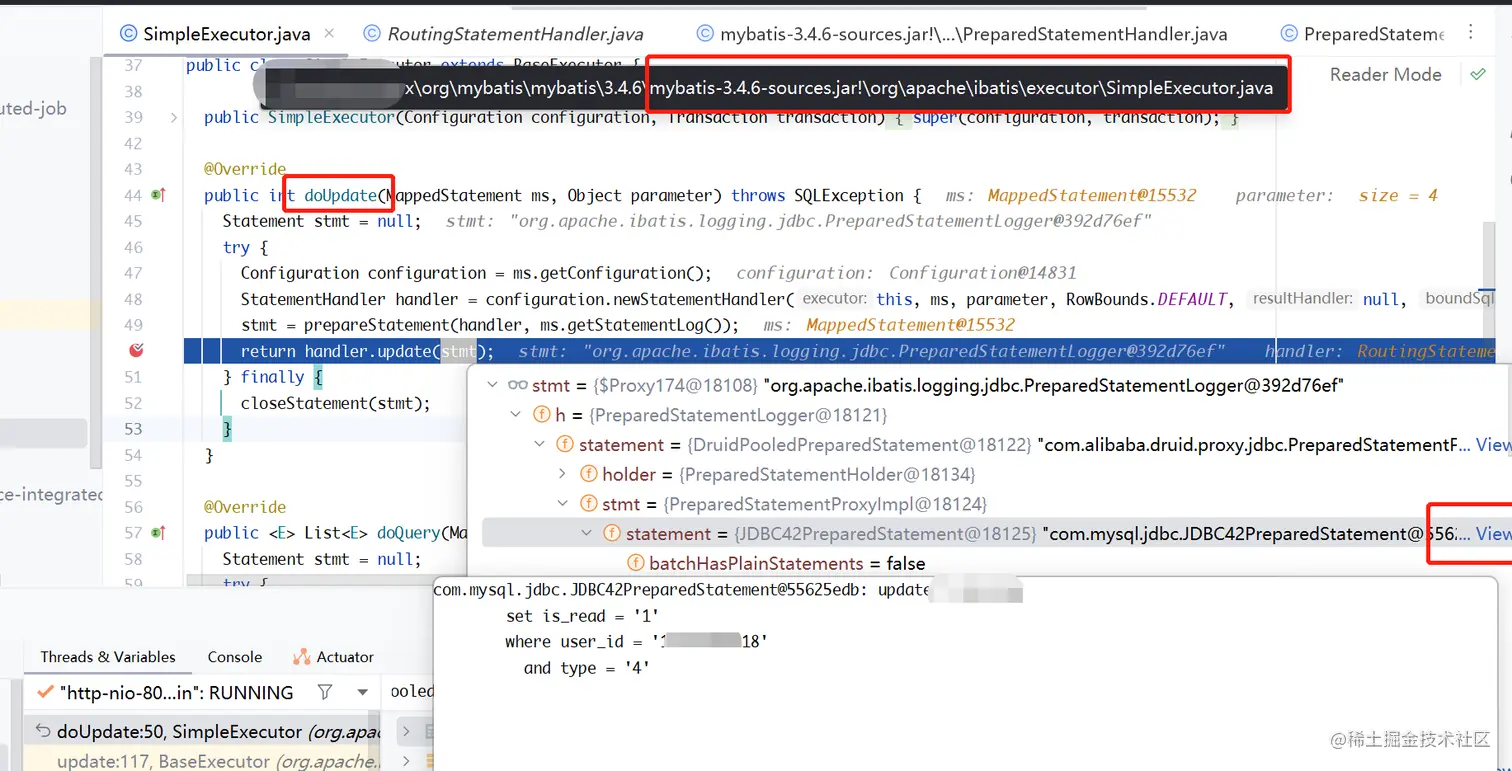Close the SimpleExecutor.java tab

(x=330, y=34)
